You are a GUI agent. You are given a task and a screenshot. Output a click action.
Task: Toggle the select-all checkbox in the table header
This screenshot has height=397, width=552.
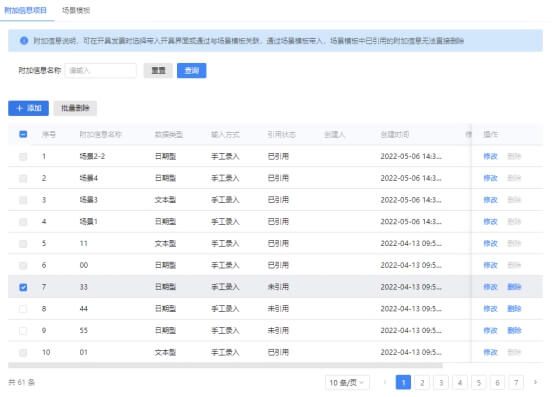[23, 134]
